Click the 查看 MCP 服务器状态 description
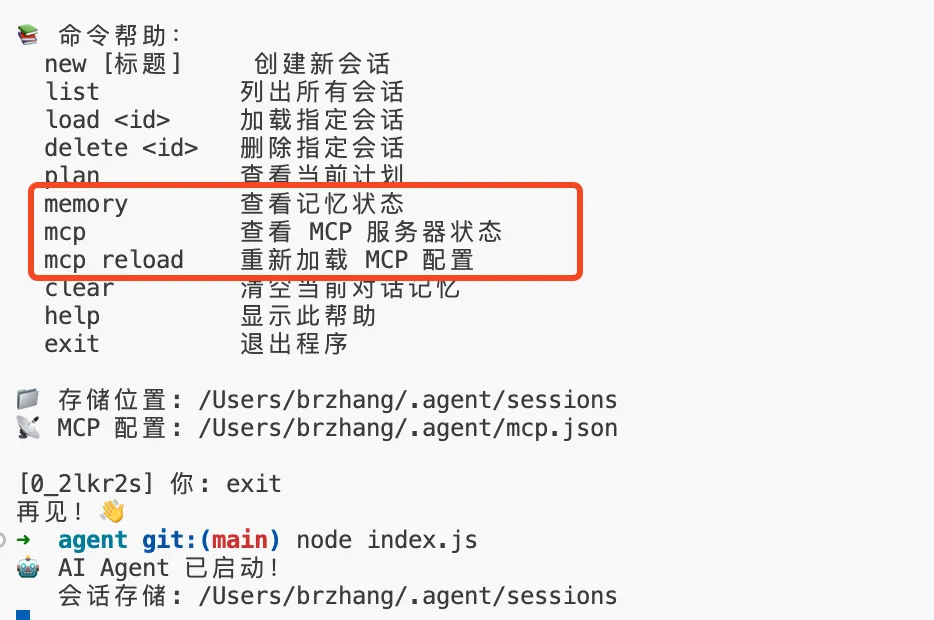The image size is (934, 620). 371,232
